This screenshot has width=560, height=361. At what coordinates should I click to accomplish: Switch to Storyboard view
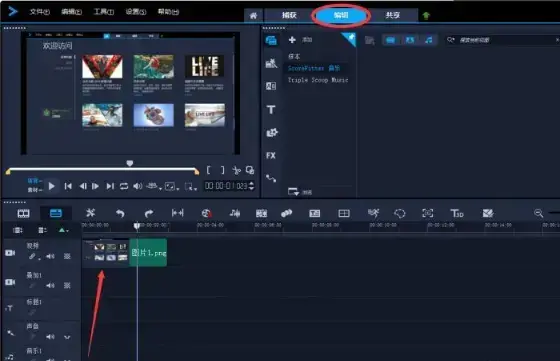pyautogui.click(x=24, y=214)
